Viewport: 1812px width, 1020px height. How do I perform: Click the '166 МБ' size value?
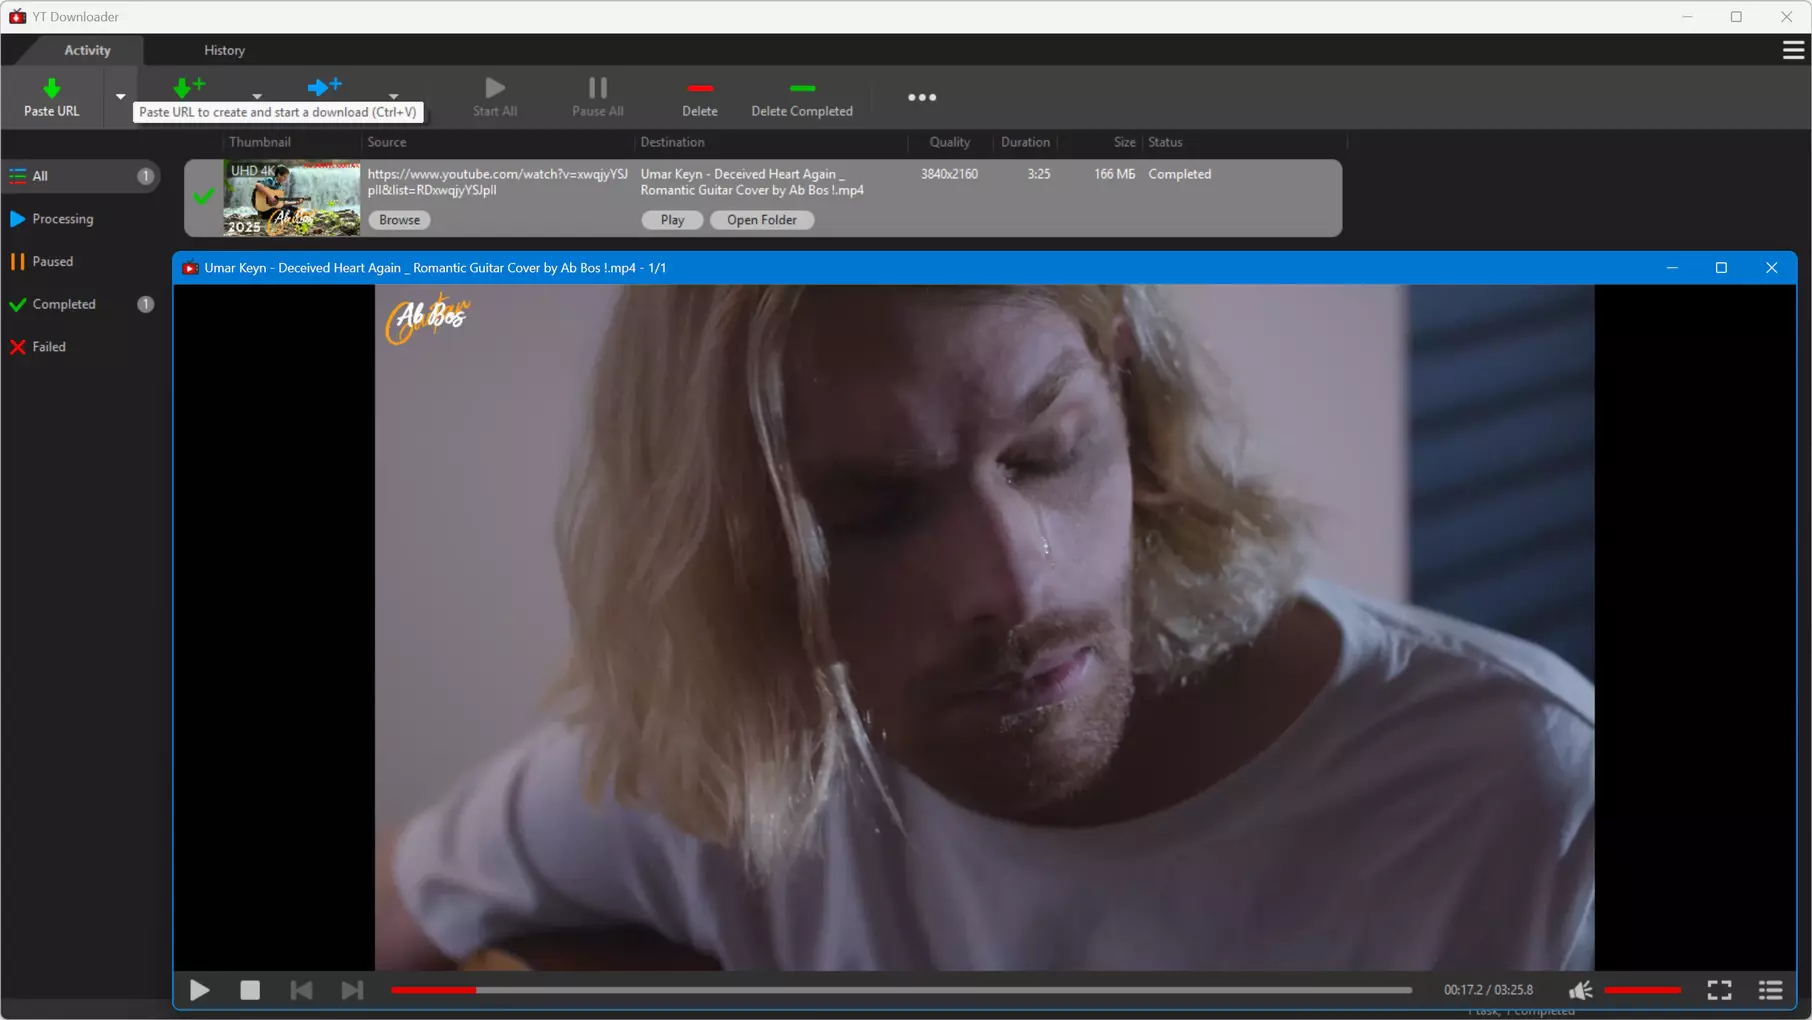[x=1114, y=174]
